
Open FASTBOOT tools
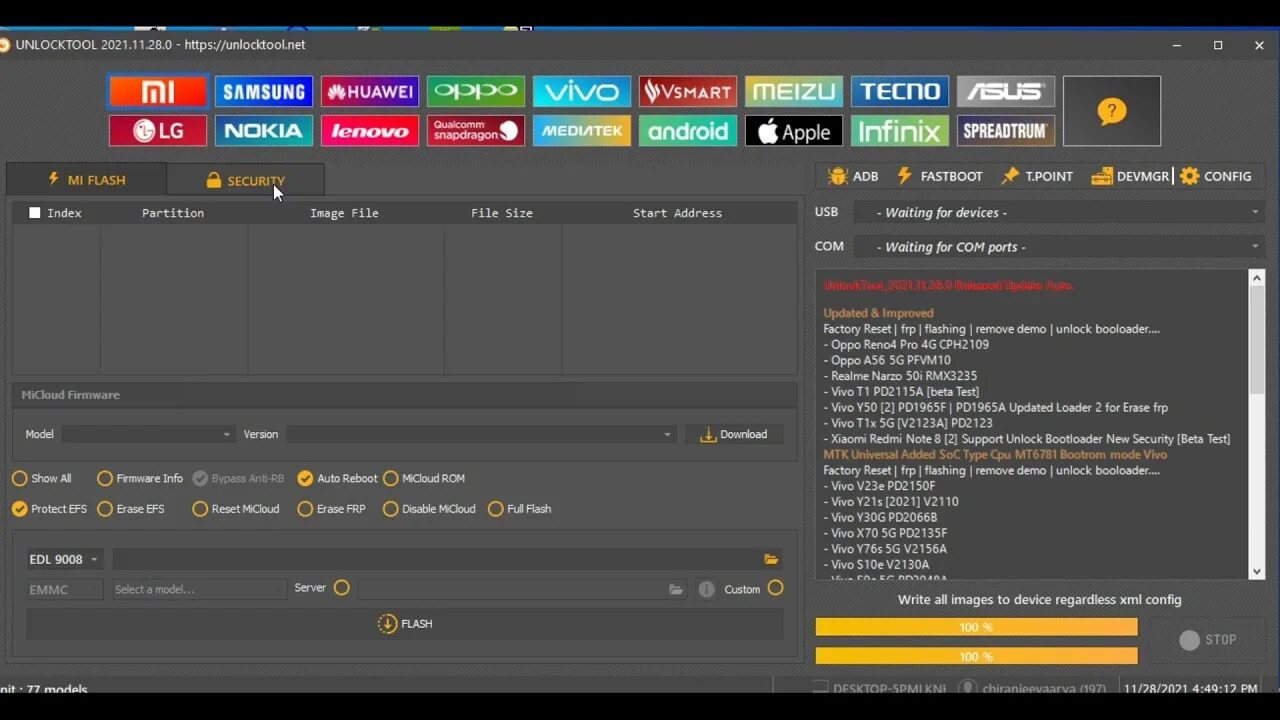[940, 176]
